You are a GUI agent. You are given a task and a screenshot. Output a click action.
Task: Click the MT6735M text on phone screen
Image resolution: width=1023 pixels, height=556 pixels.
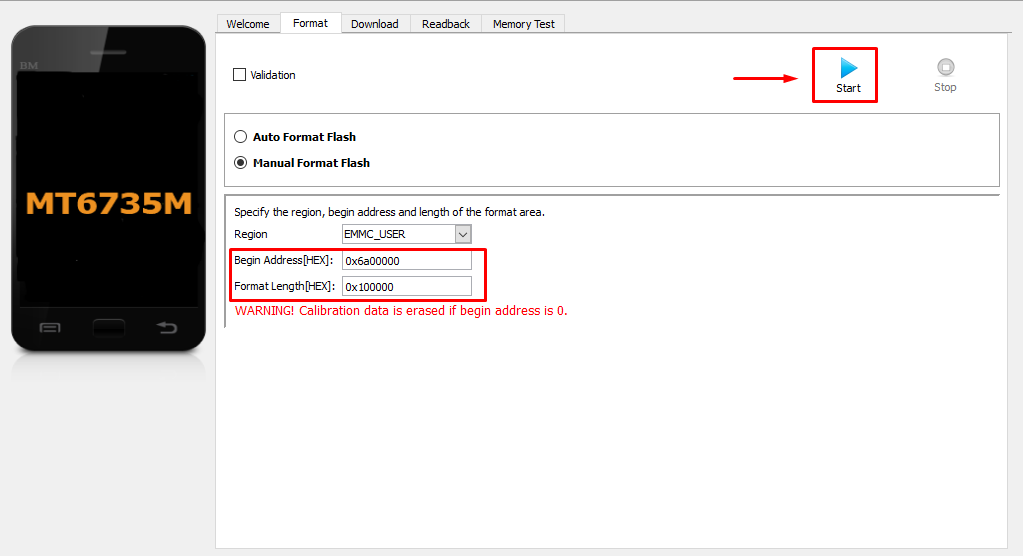(108, 204)
